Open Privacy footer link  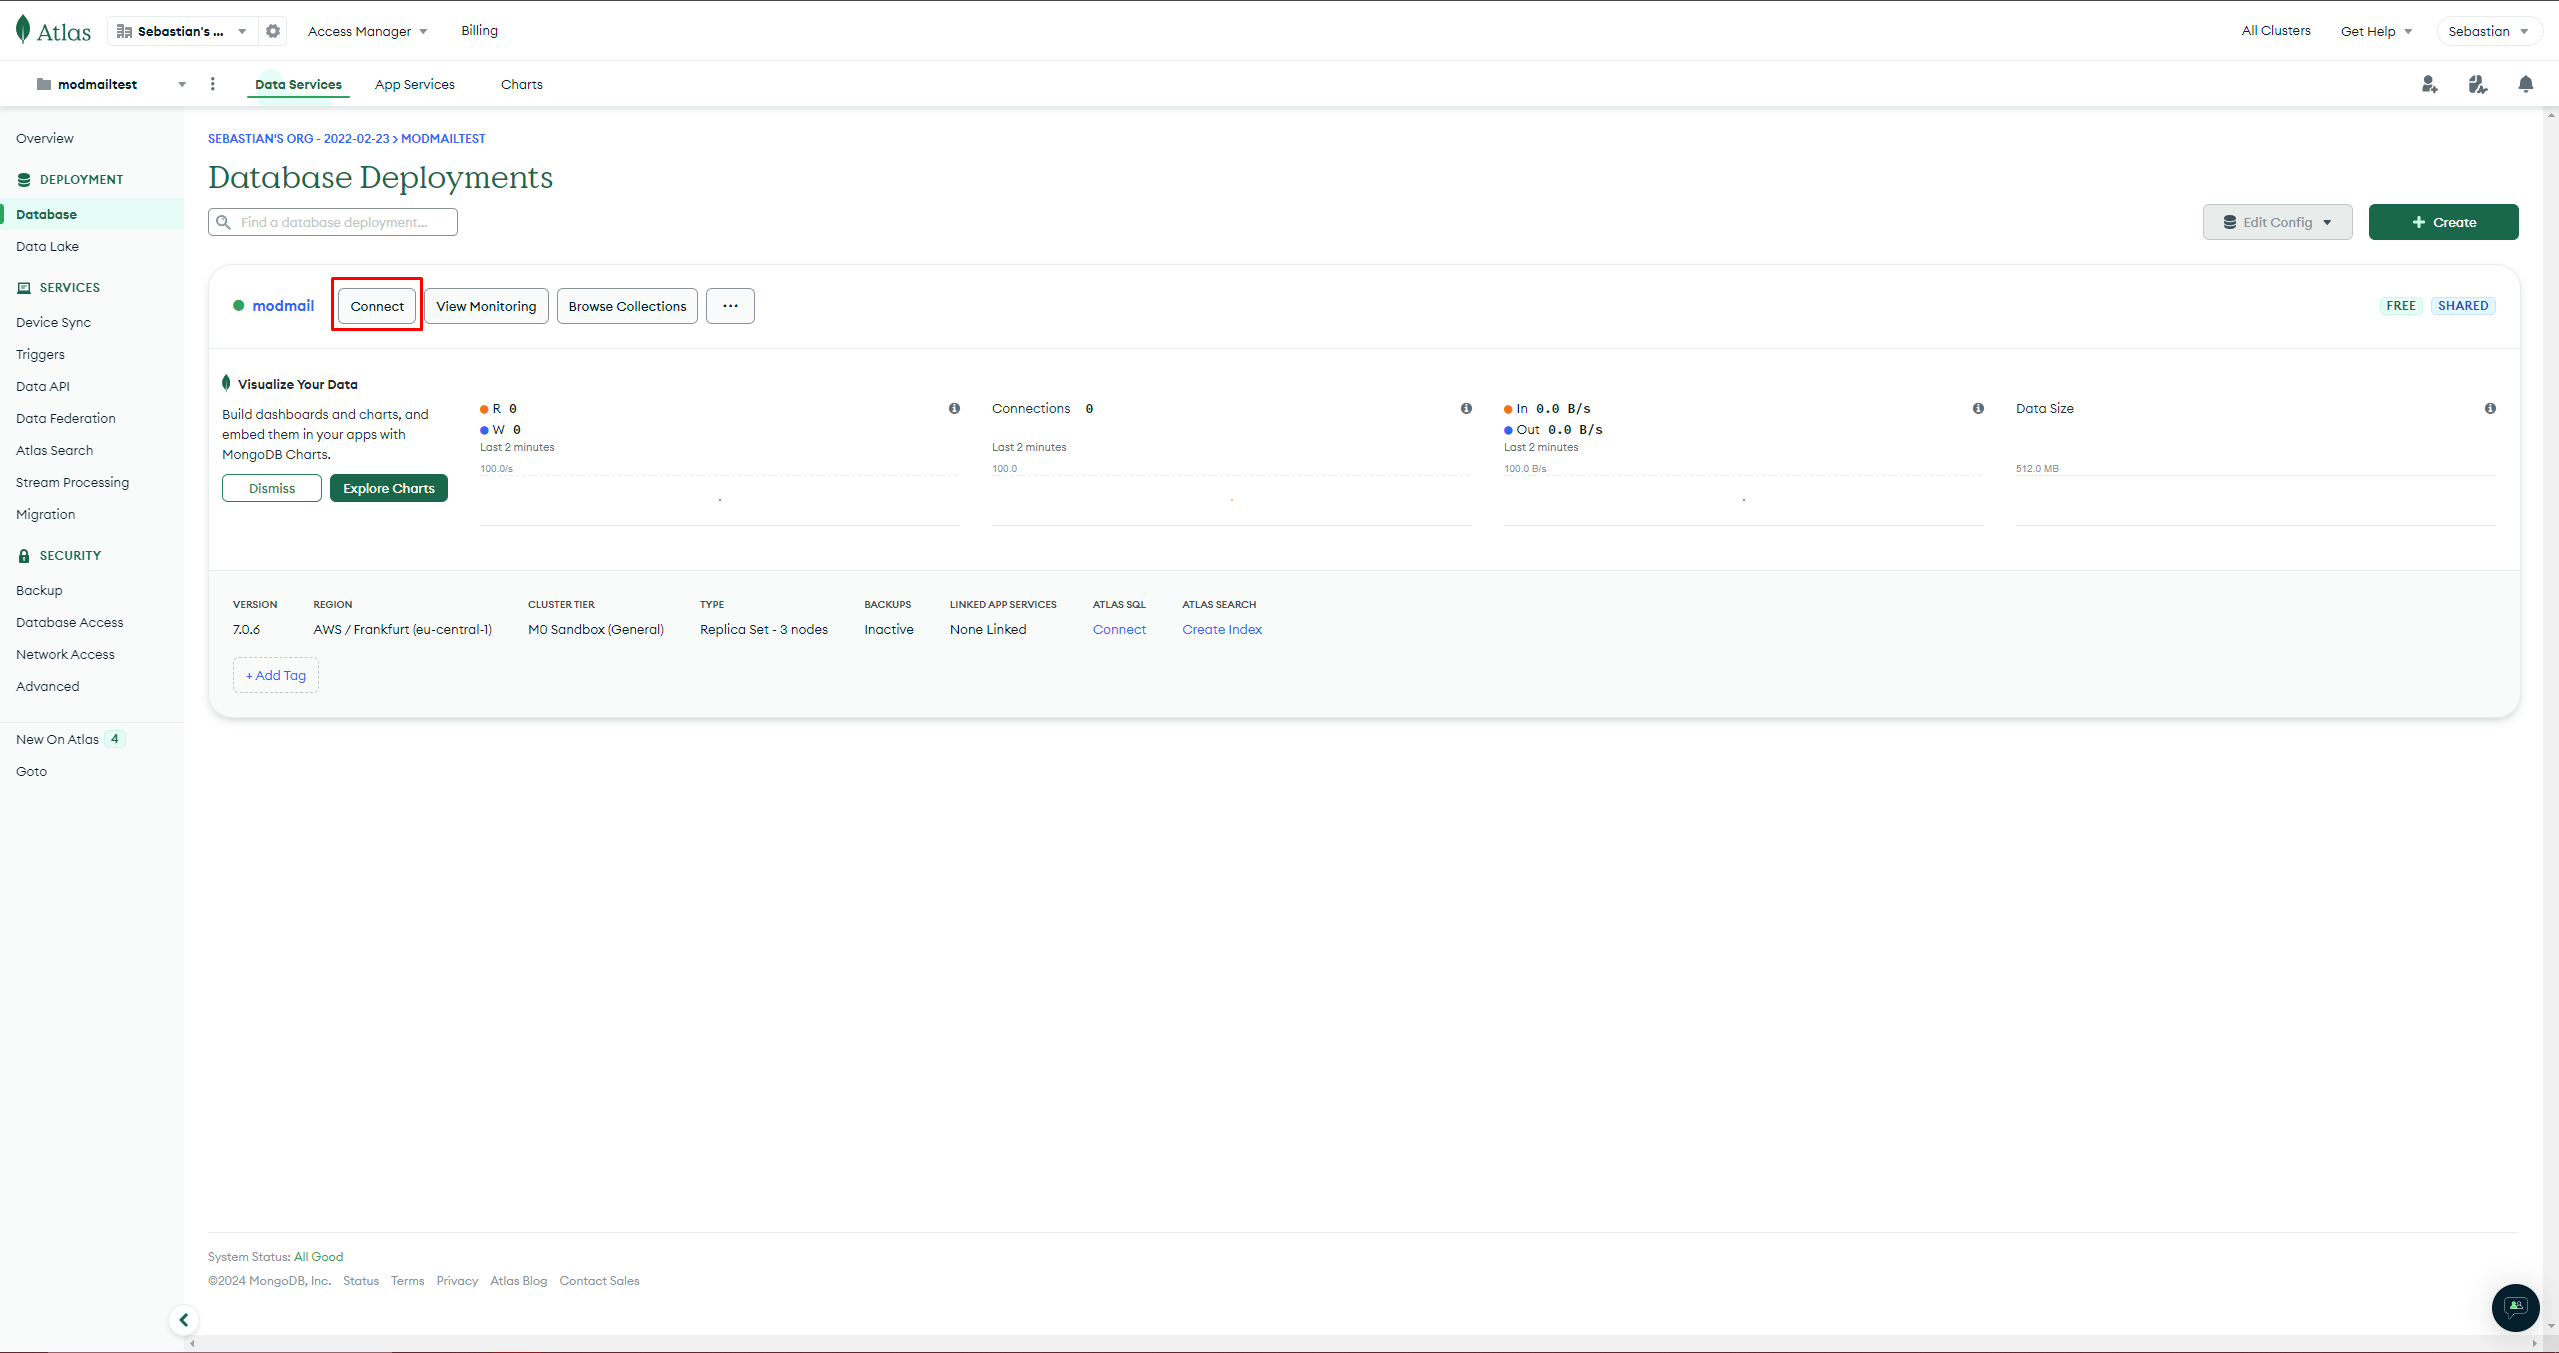coord(457,1281)
